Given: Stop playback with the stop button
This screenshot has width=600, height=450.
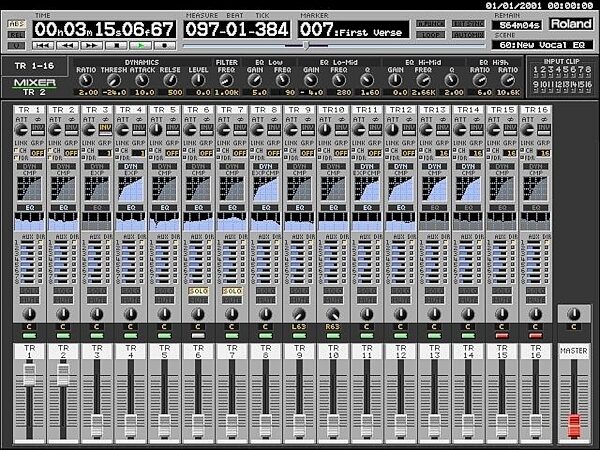Looking at the screenshot, I should 116,46.
